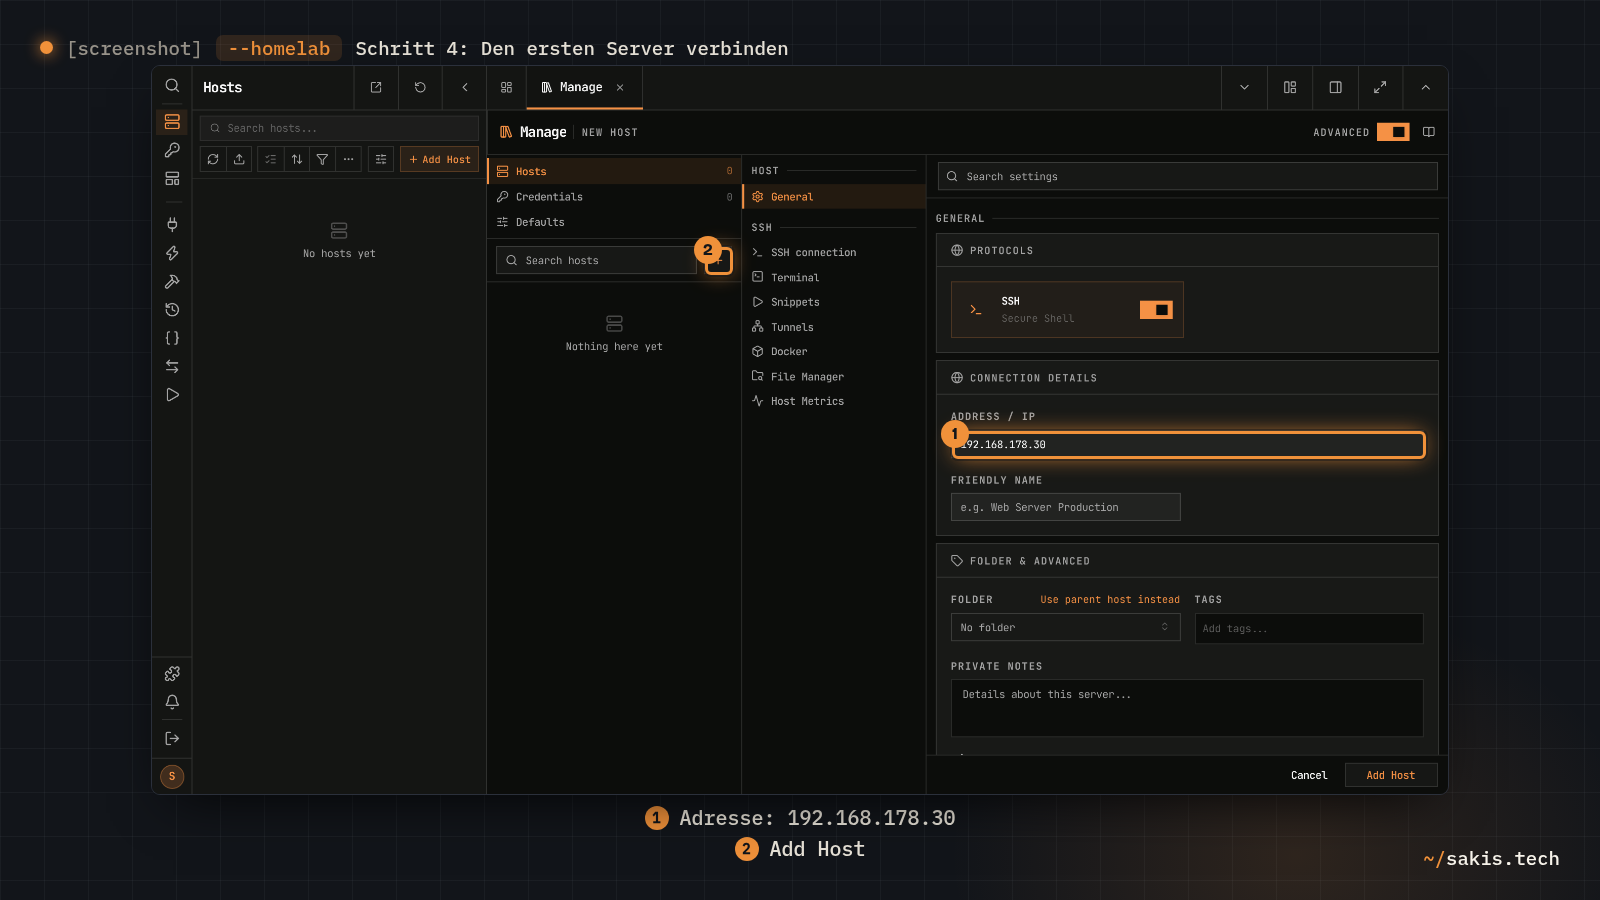Switch to the Manage tab
Image resolution: width=1600 pixels, height=900 pixels.
[583, 87]
